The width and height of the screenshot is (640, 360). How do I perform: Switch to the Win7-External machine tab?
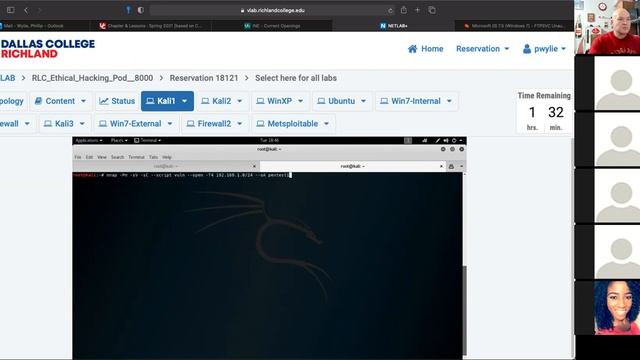(x=136, y=124)
